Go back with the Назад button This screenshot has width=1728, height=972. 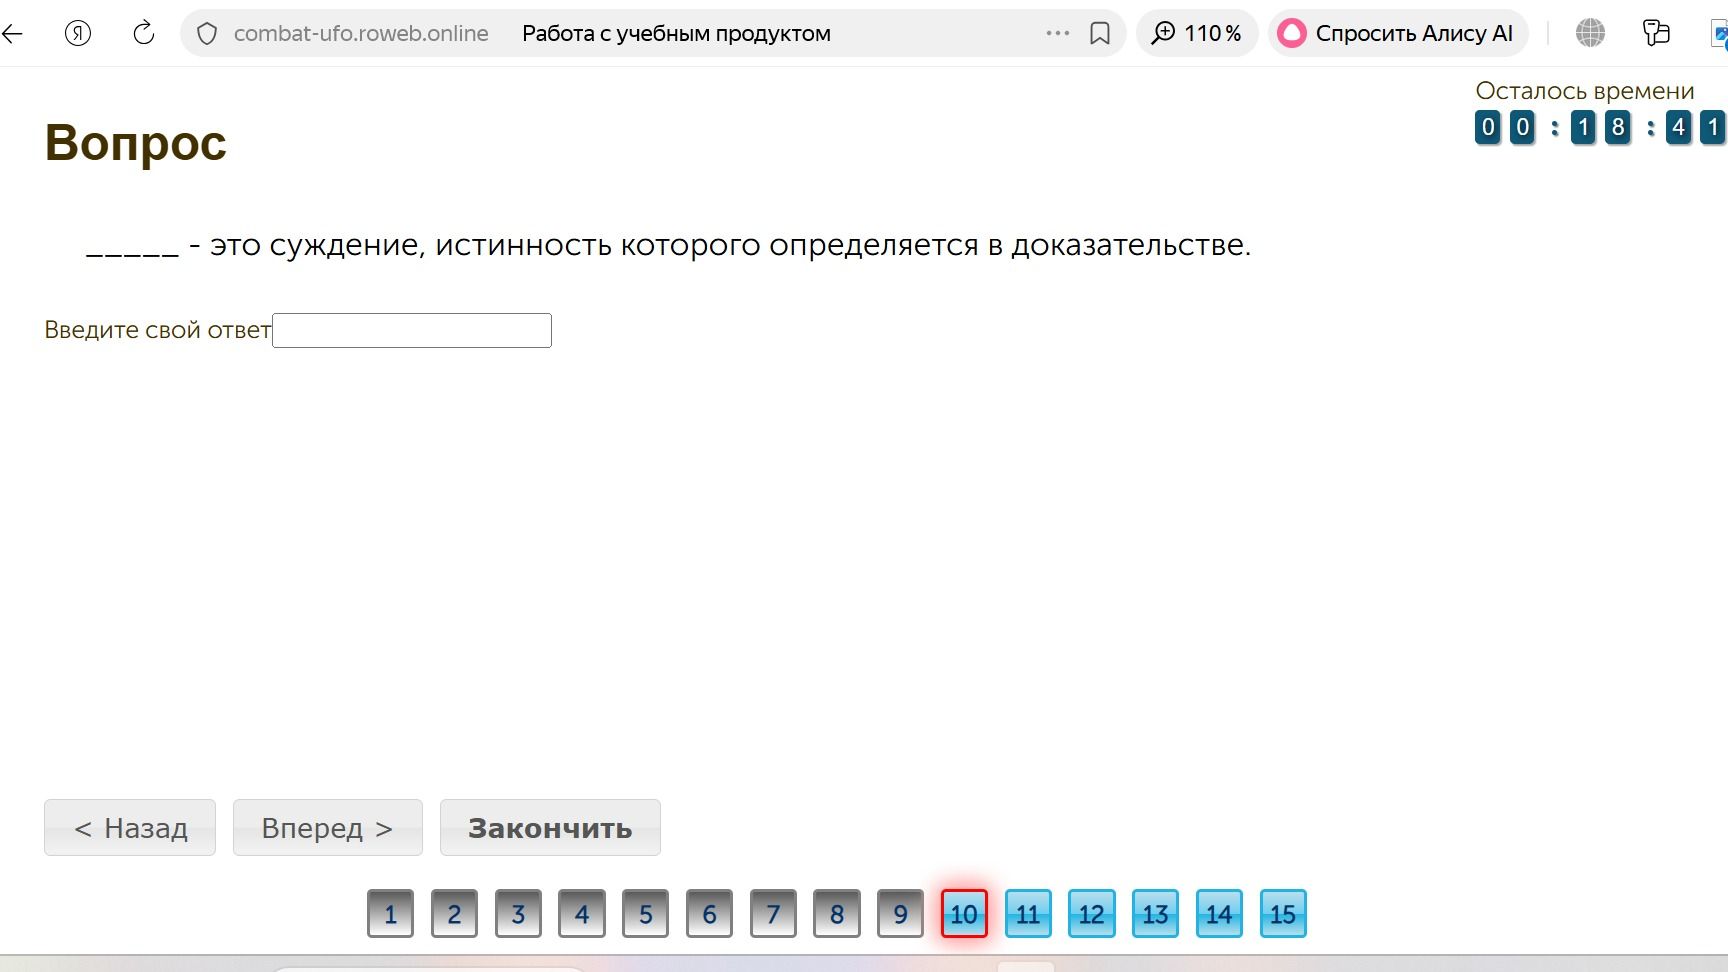(130, 828)
